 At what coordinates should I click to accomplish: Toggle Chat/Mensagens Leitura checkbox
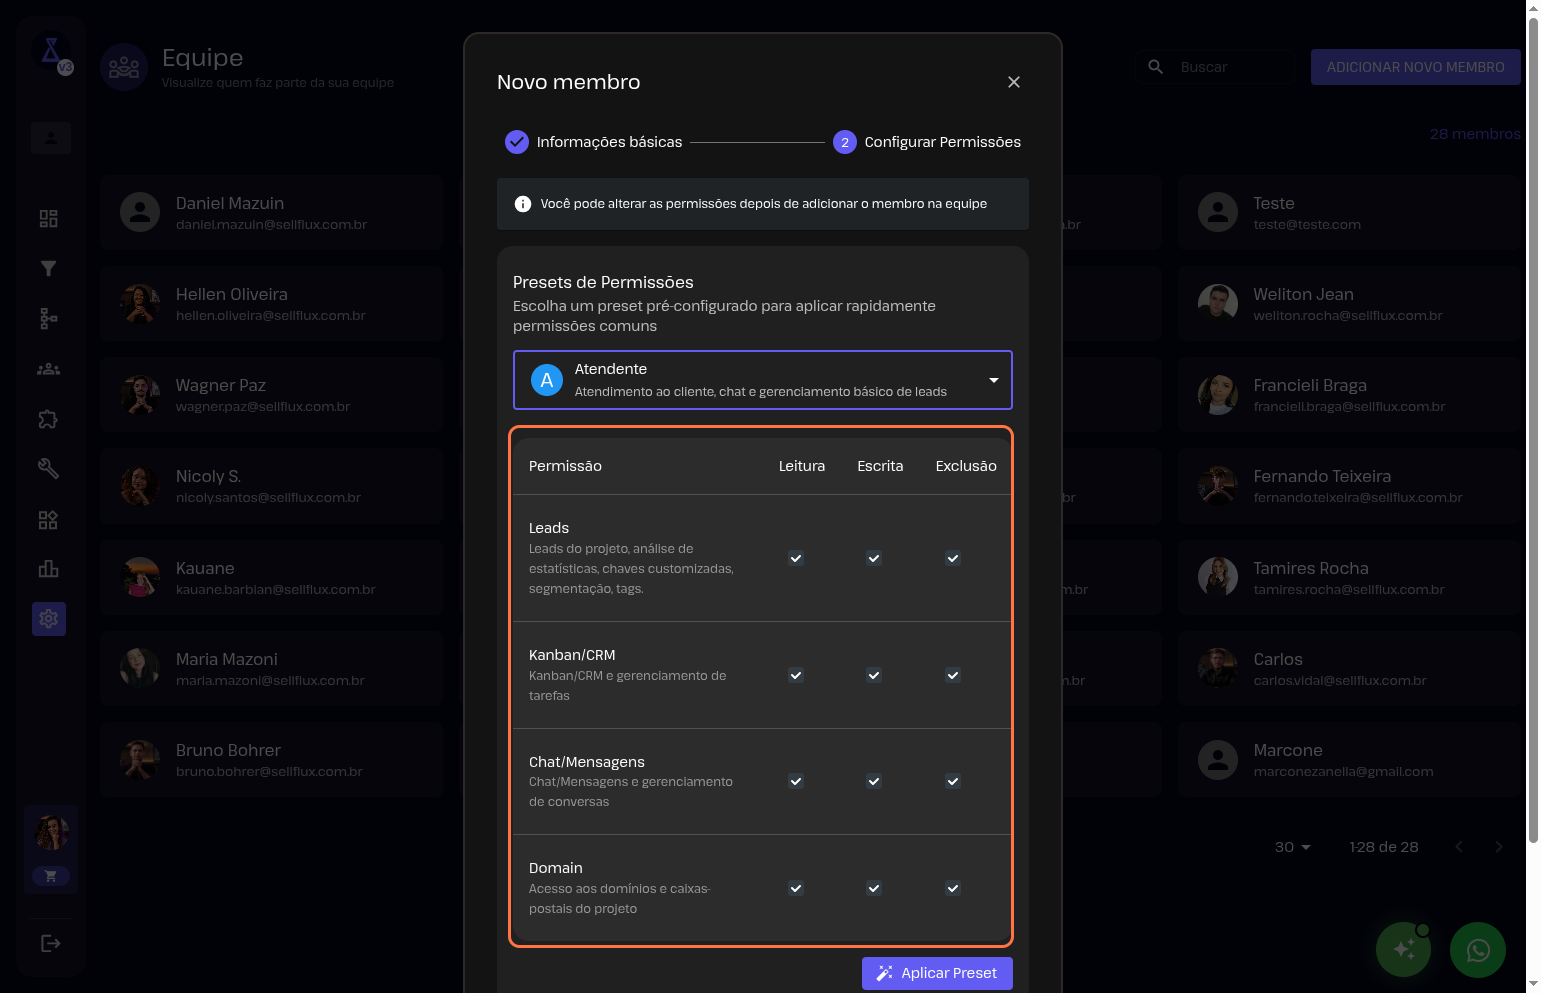tap(795, 781)
